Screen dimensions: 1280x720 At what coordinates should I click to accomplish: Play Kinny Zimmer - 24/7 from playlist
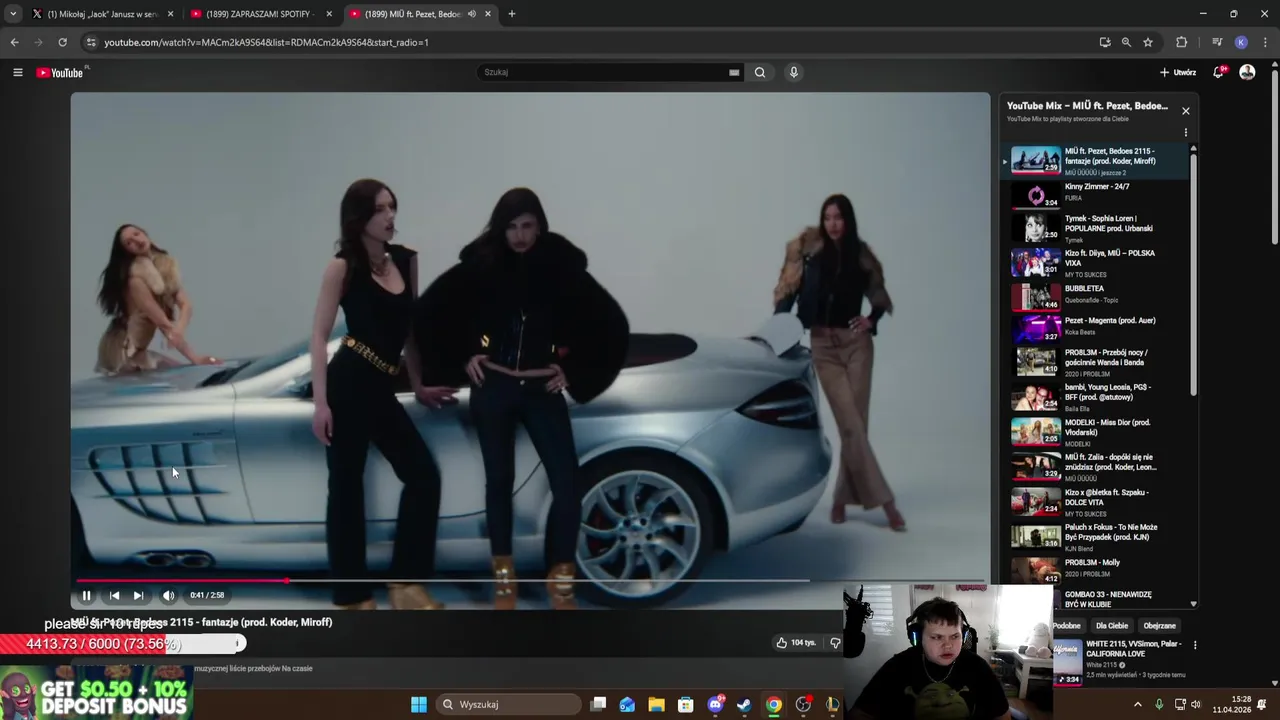(1096, 193)
